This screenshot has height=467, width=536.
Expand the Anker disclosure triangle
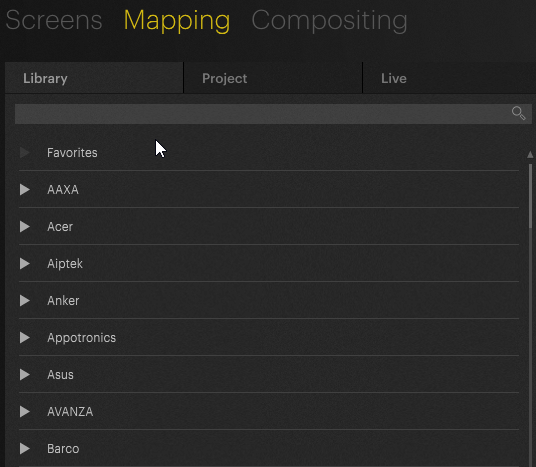tap(25, 301)
